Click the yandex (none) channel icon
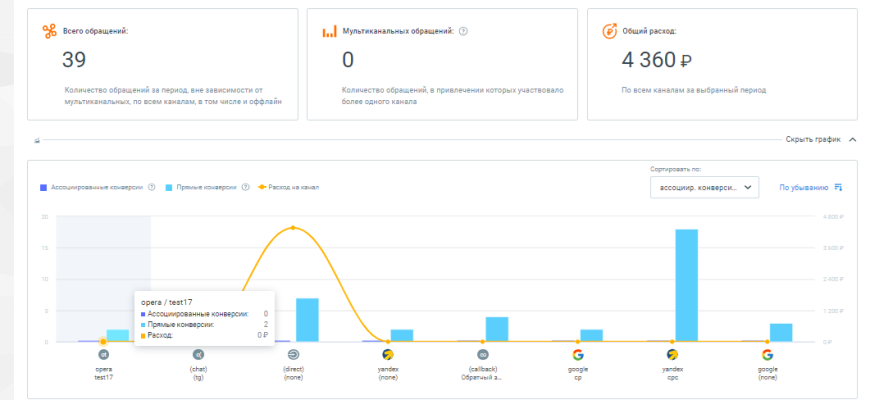 (x=388, y=354)
